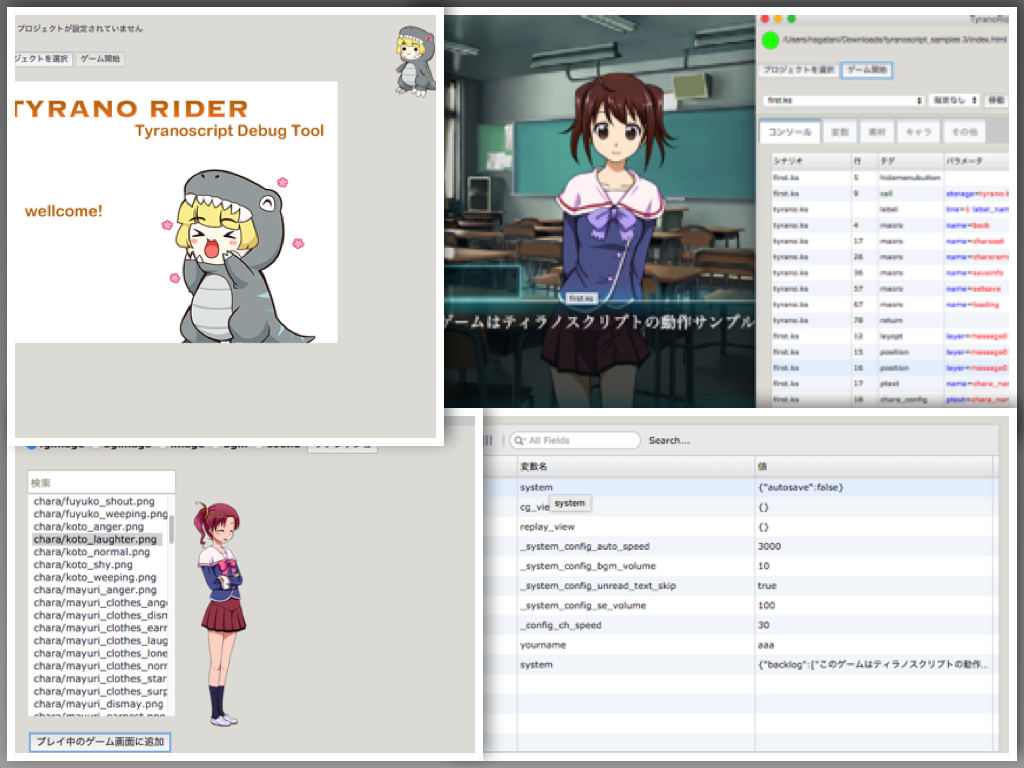Screen dimensions: 1024x768
Task: Select the console row with ptext tag
Action: click(889, 383)
